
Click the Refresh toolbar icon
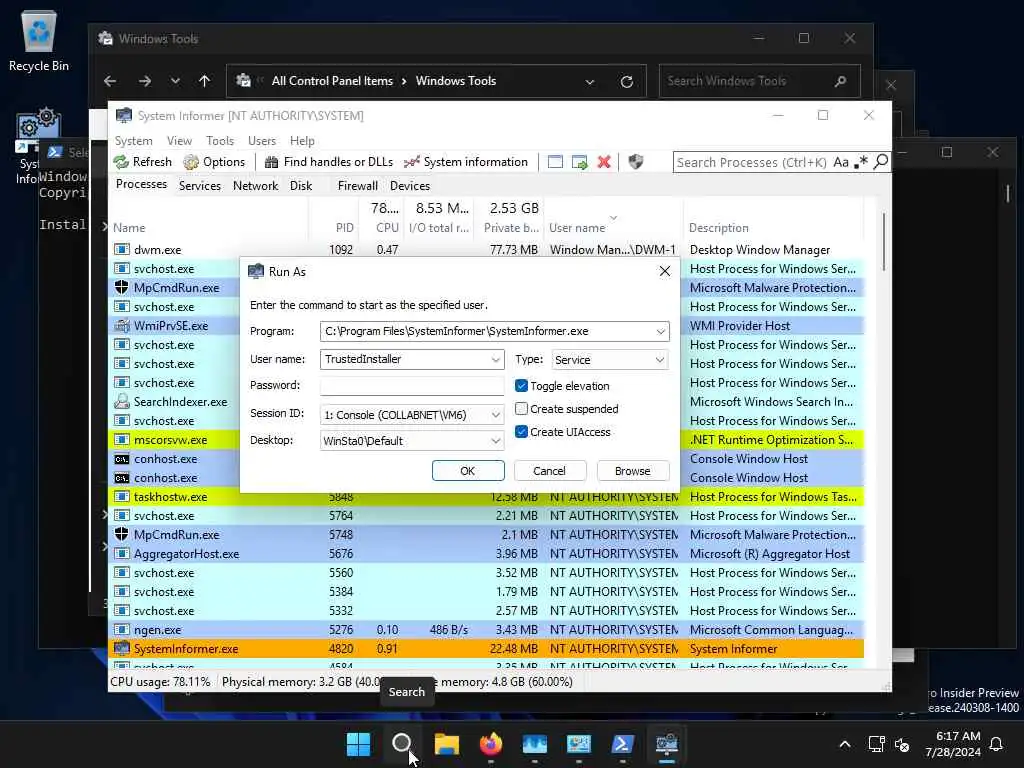142,162
